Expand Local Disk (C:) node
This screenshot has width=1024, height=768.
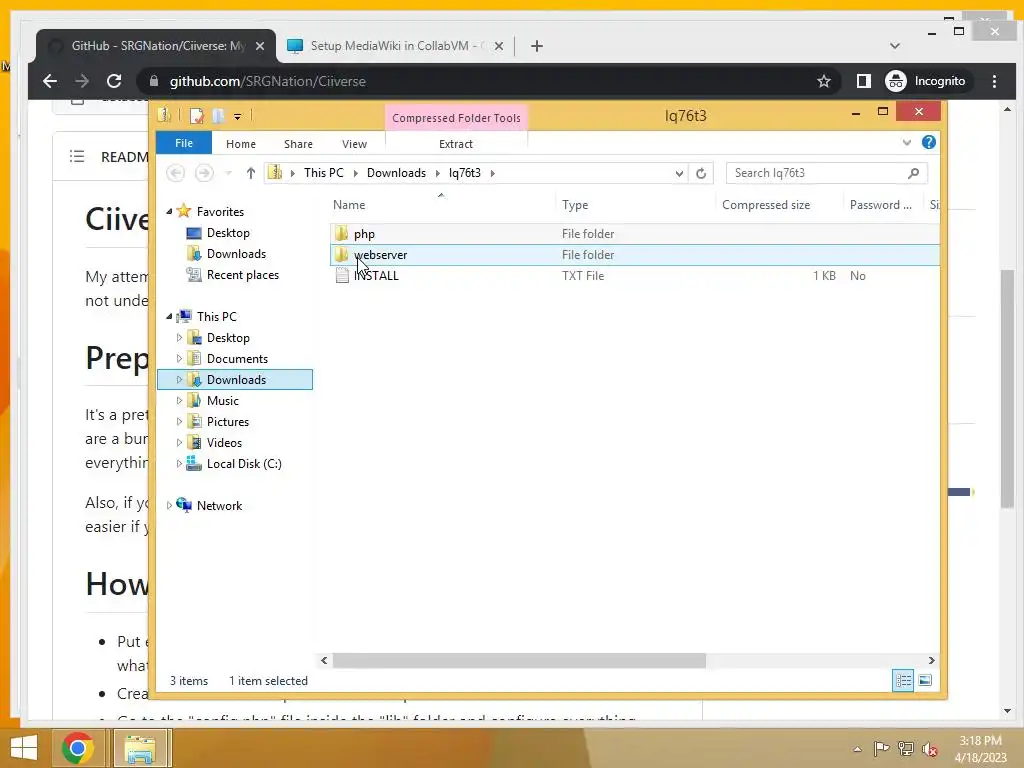pyautogui.click(x=179, y=464)
